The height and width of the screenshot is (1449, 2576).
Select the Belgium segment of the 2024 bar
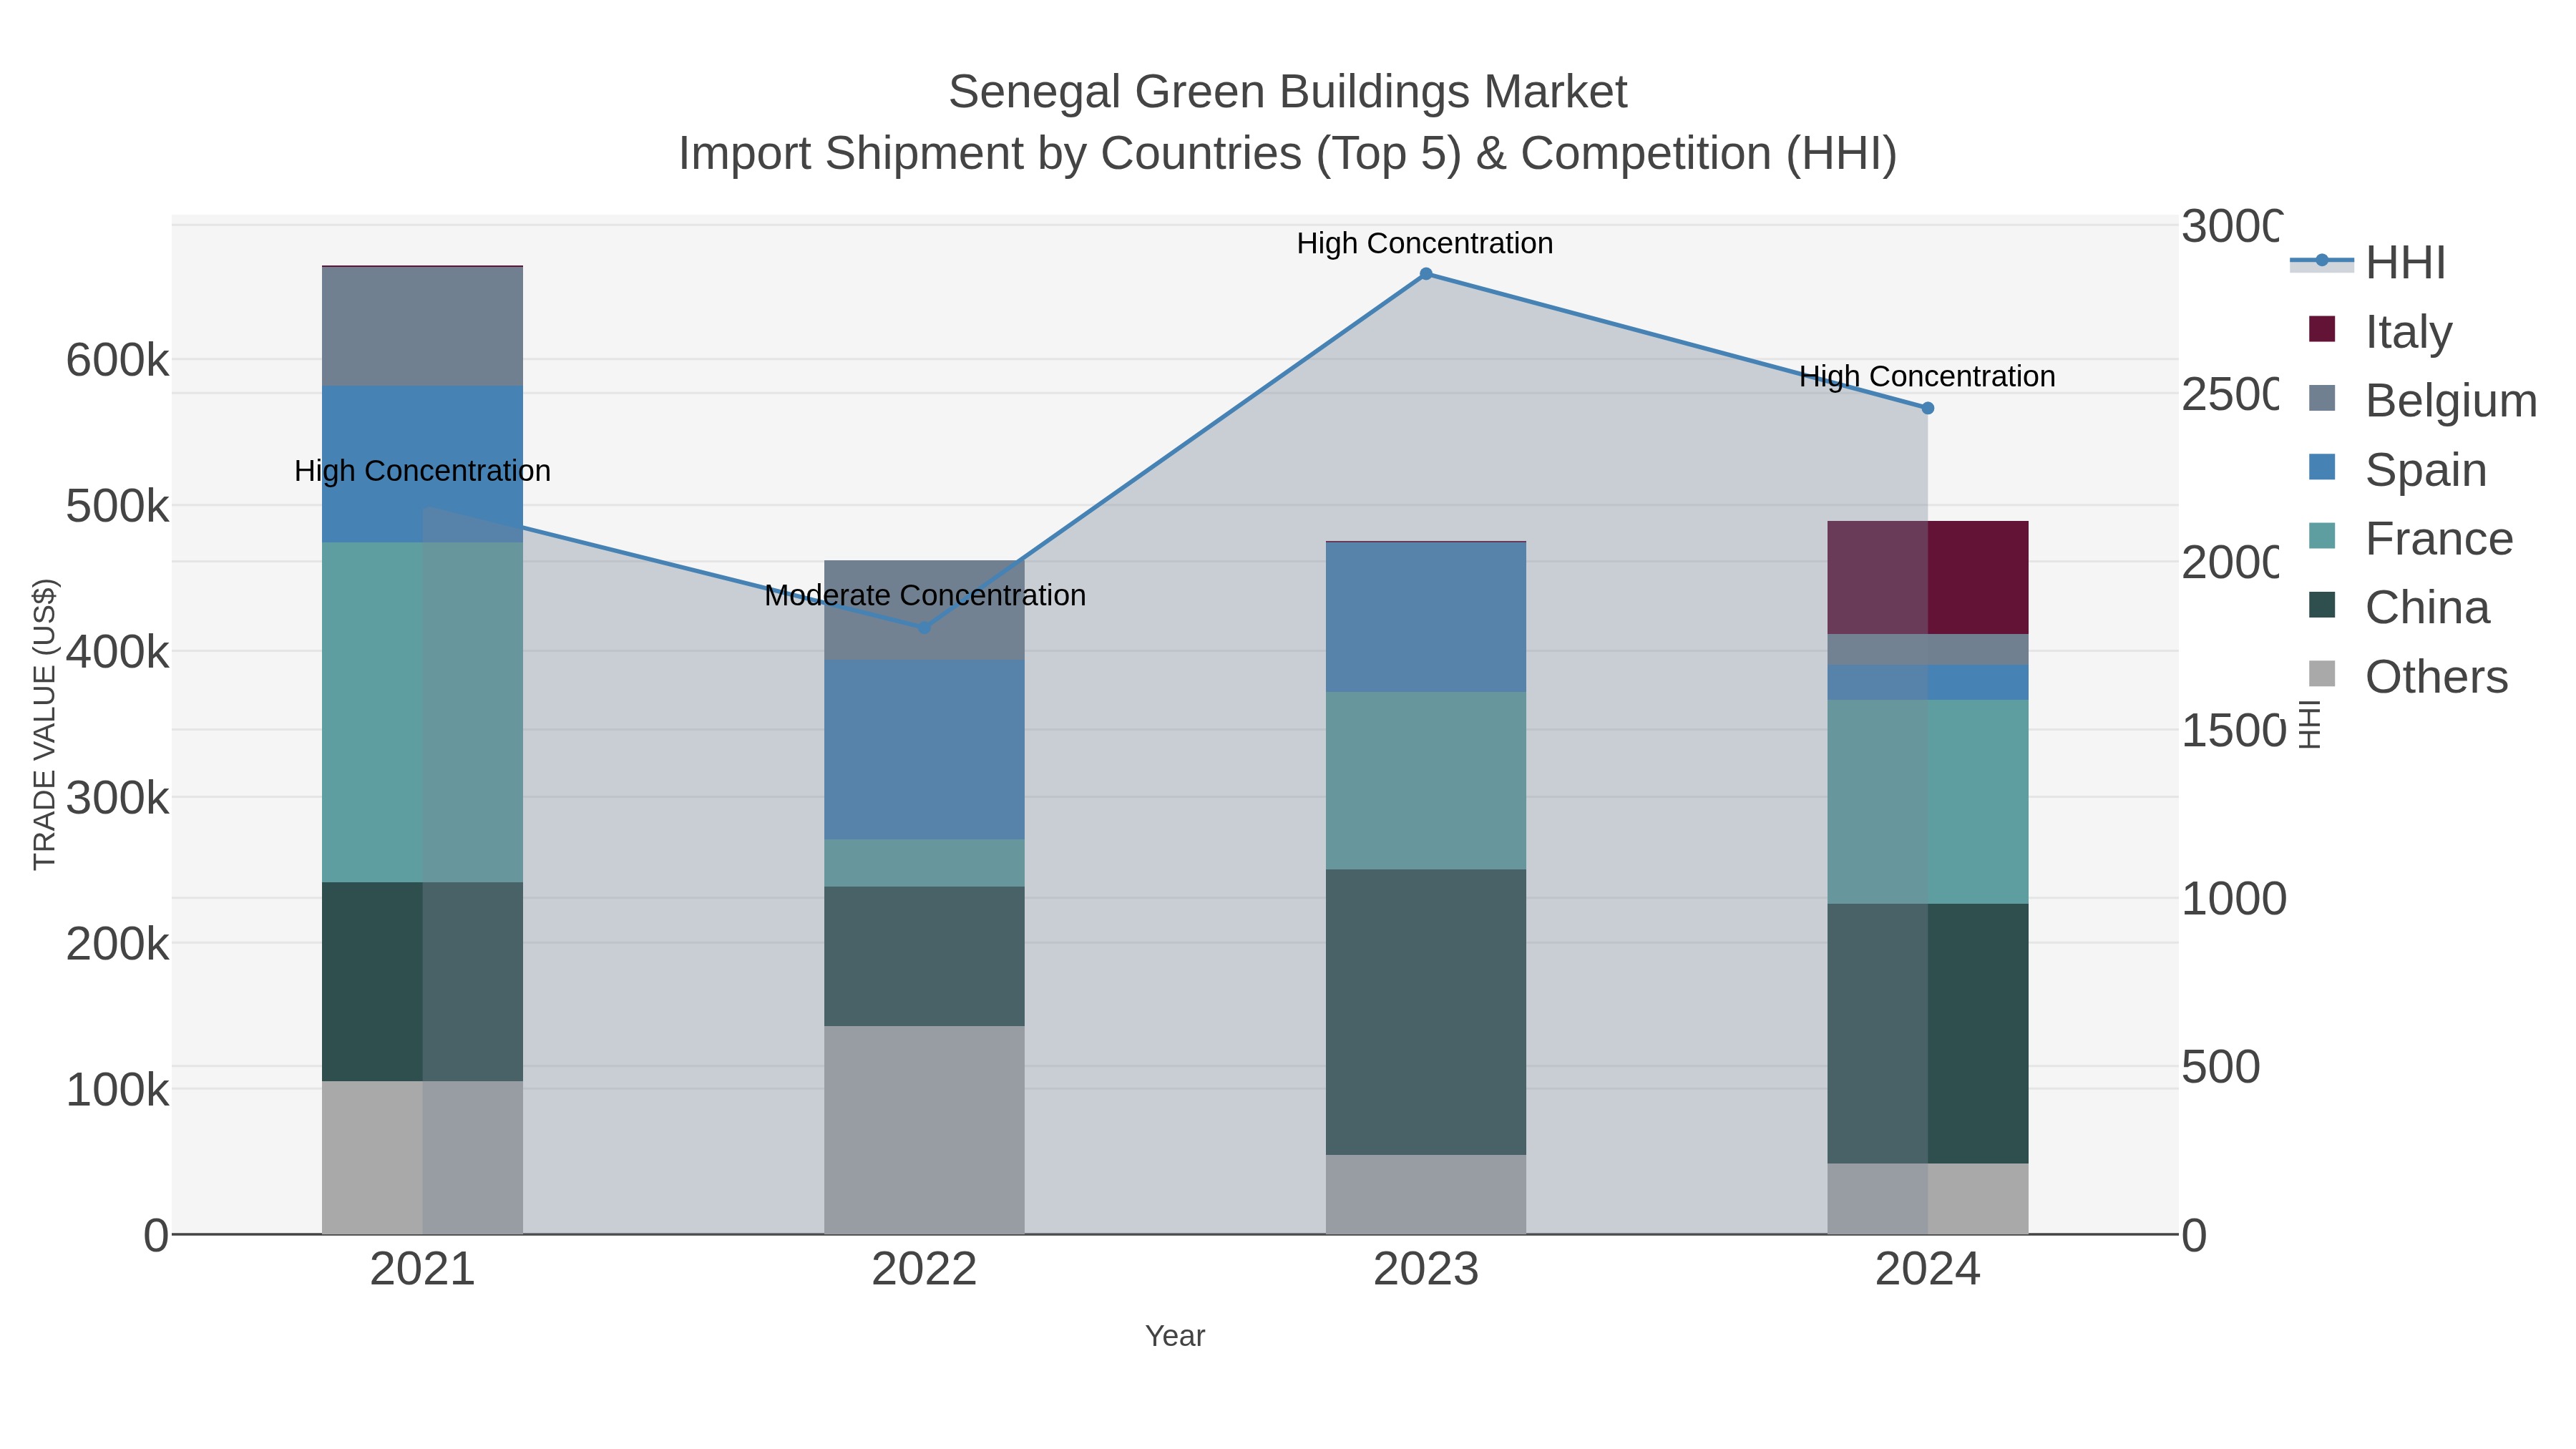1928,650
